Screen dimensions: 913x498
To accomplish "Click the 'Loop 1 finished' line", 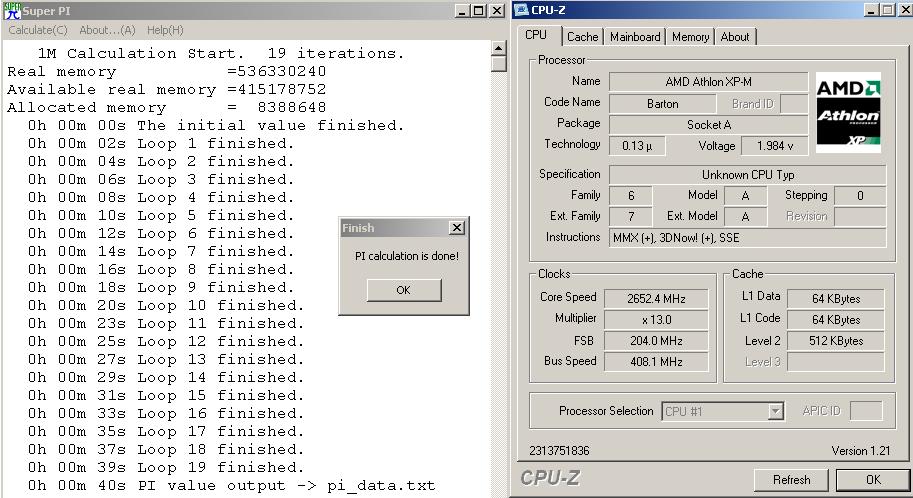I will [x=161, y=144].
